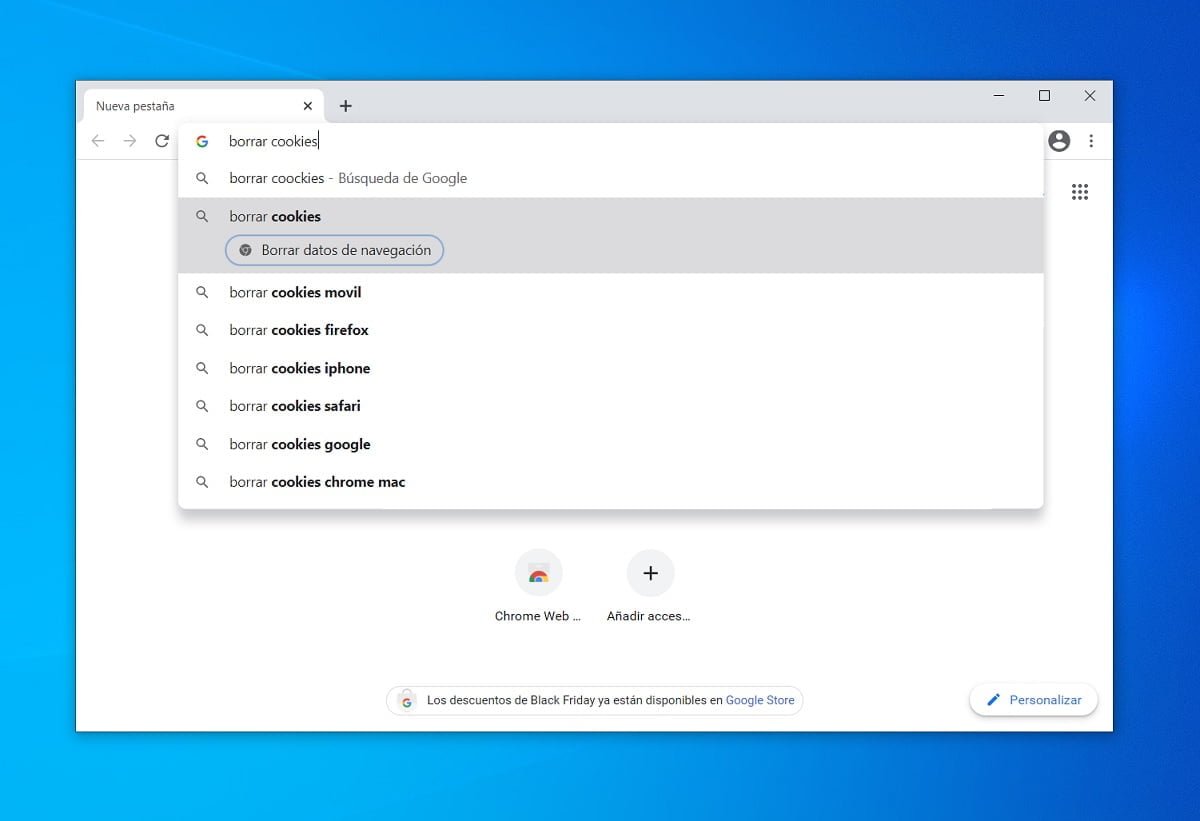1200x821 pixels.
Task: Select suggestion 'borrar cookies chrome mac'
Action: (x=611, y=482)
